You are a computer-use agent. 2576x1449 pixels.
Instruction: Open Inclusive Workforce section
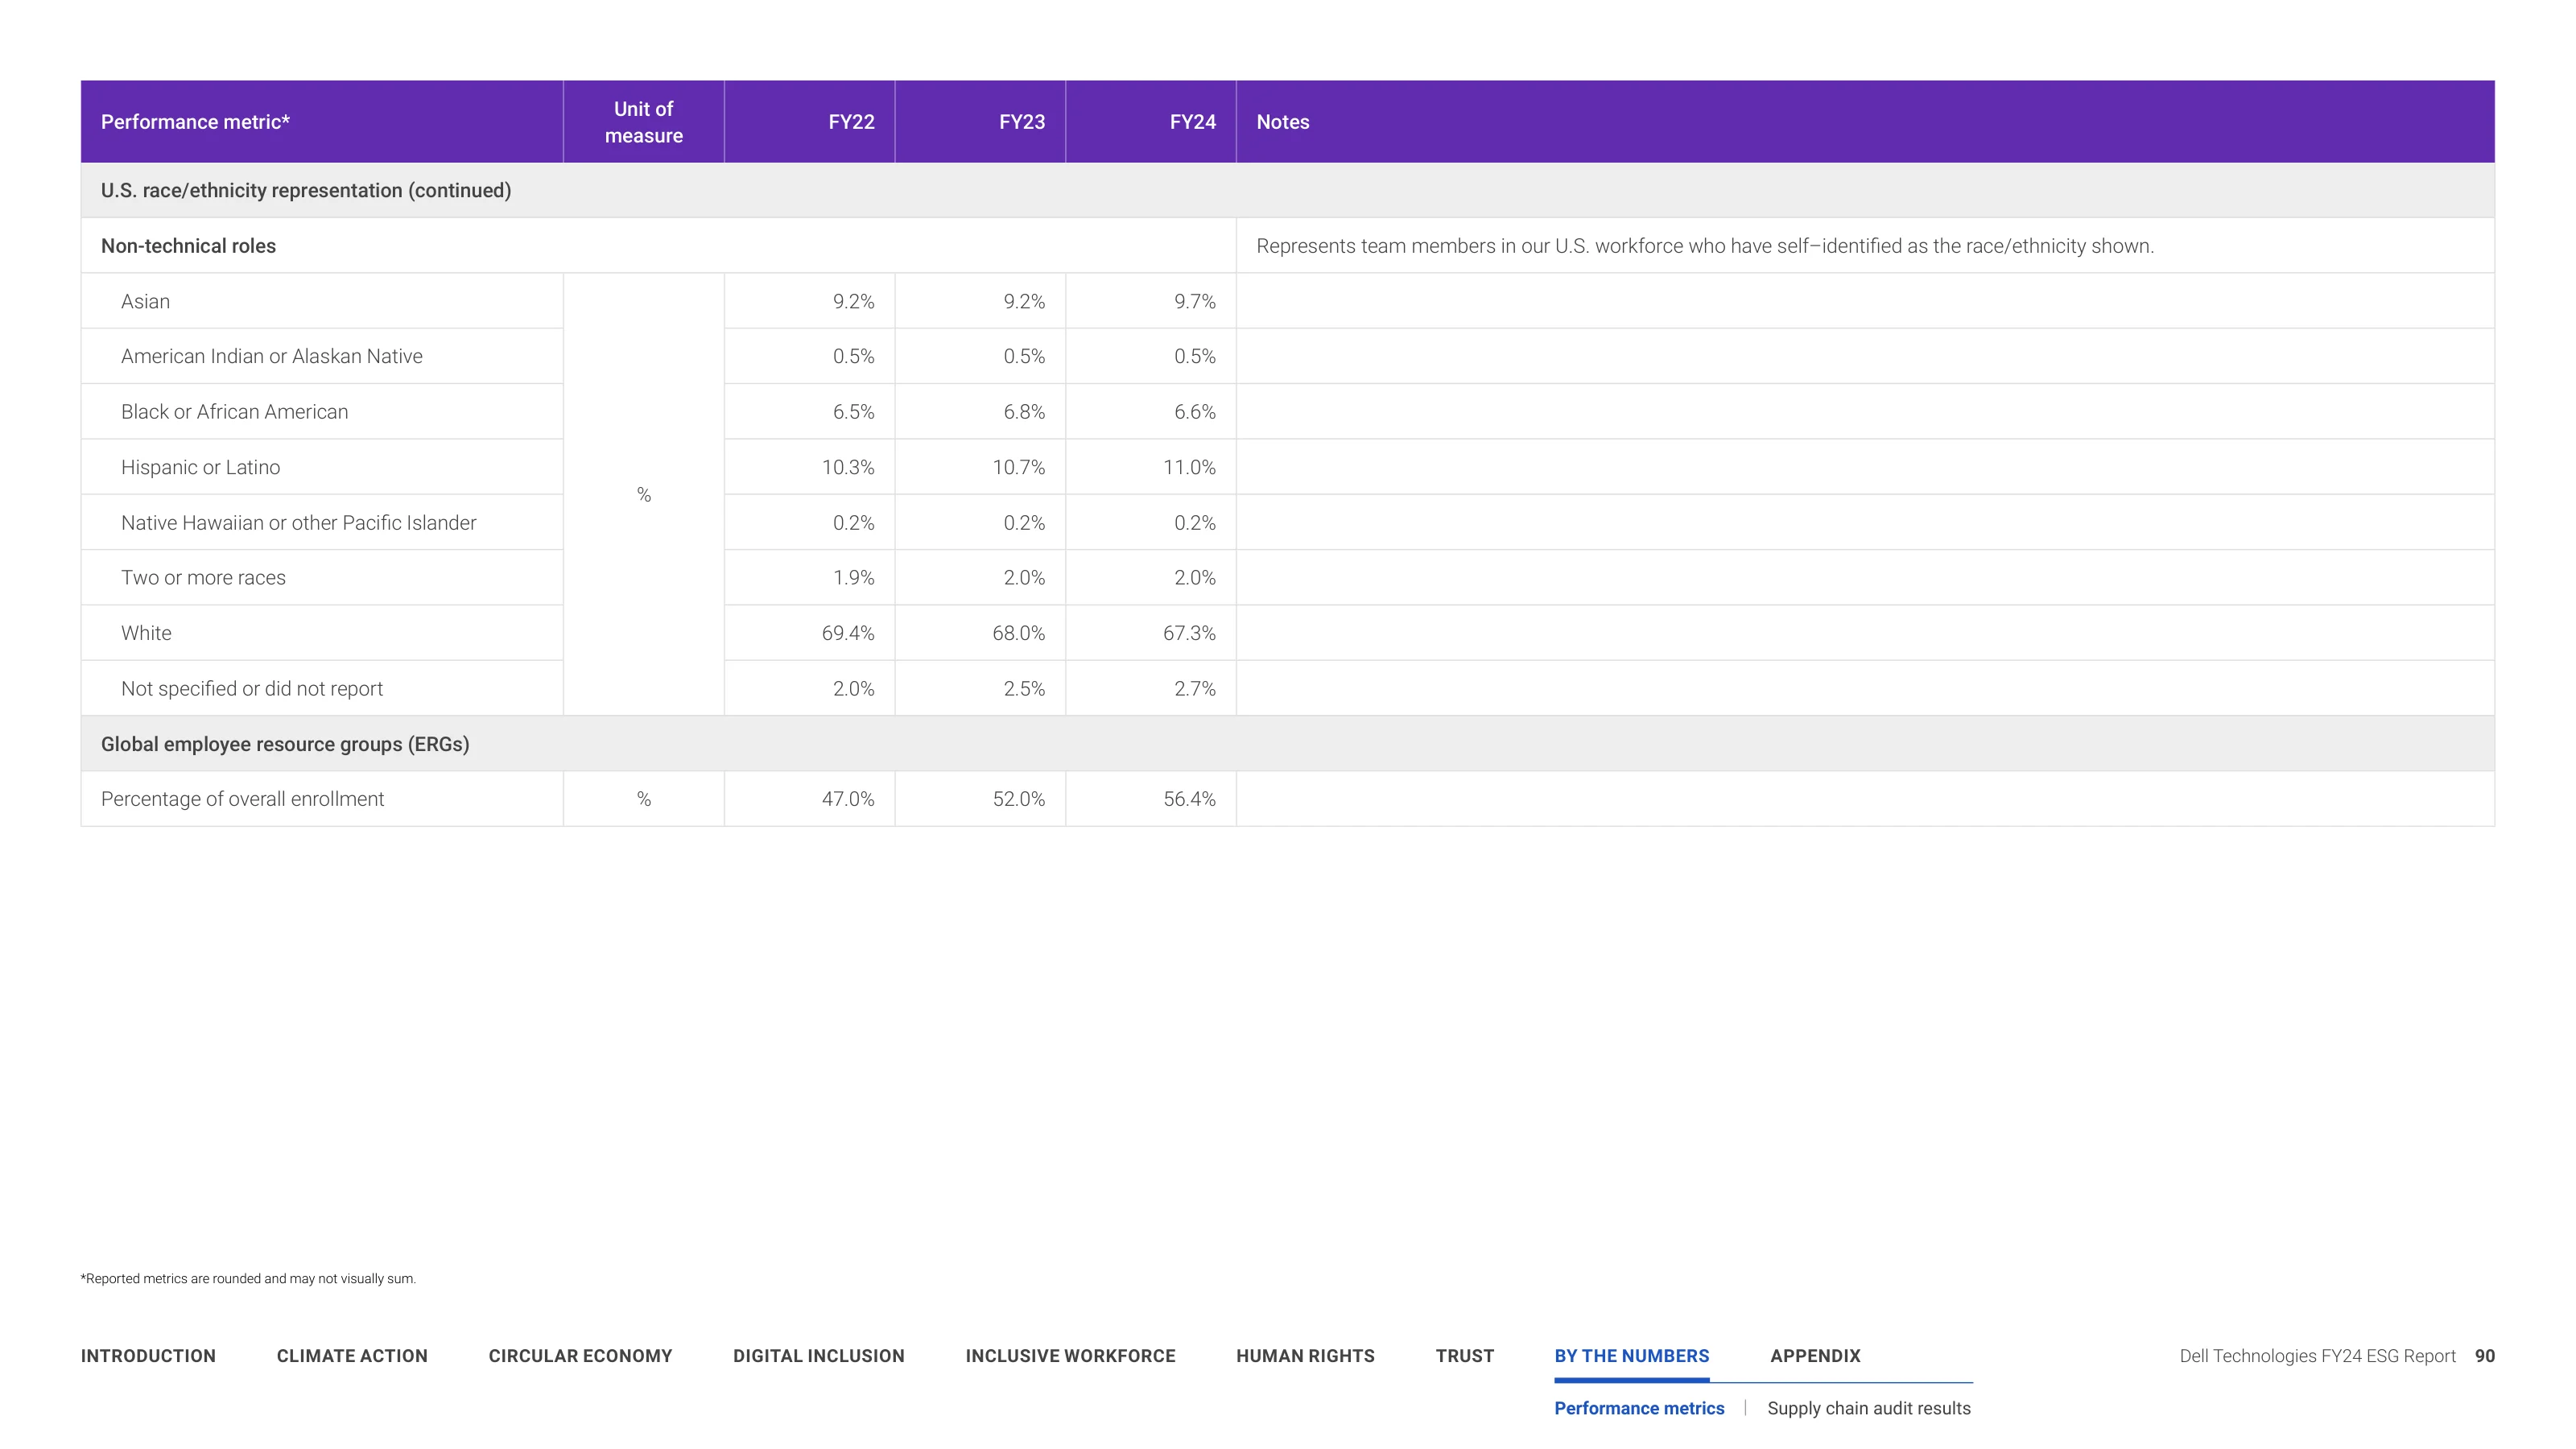[1070, 1355]
